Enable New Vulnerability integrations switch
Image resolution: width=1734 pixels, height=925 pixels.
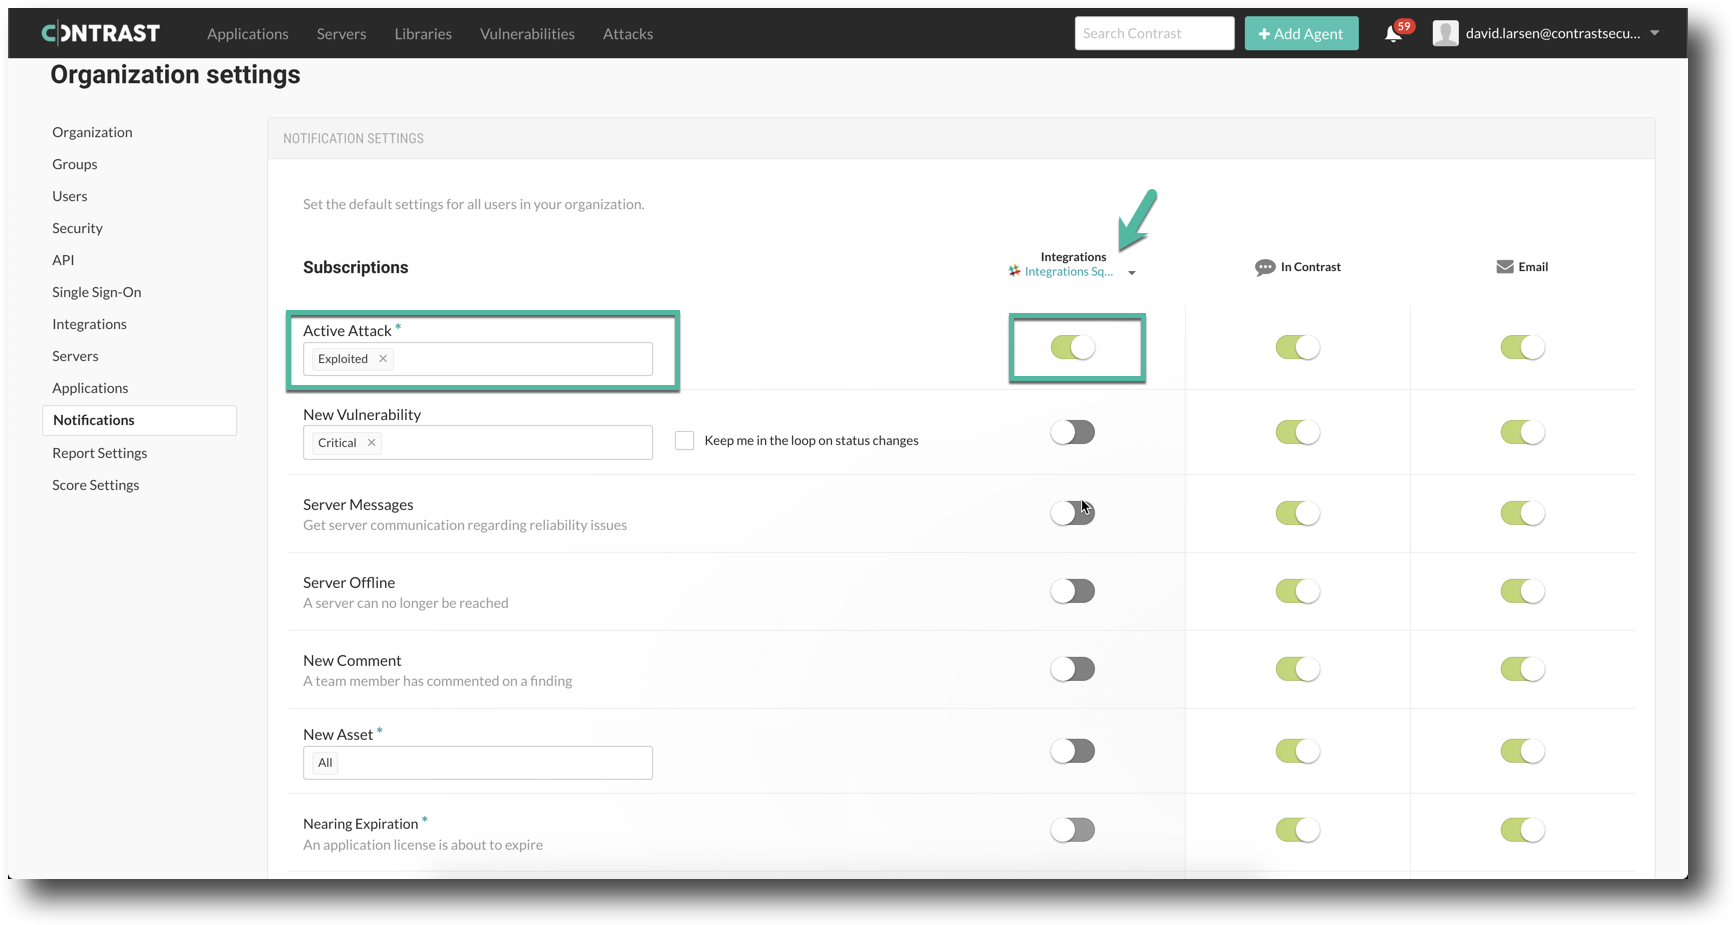[x=1073, y=432]
